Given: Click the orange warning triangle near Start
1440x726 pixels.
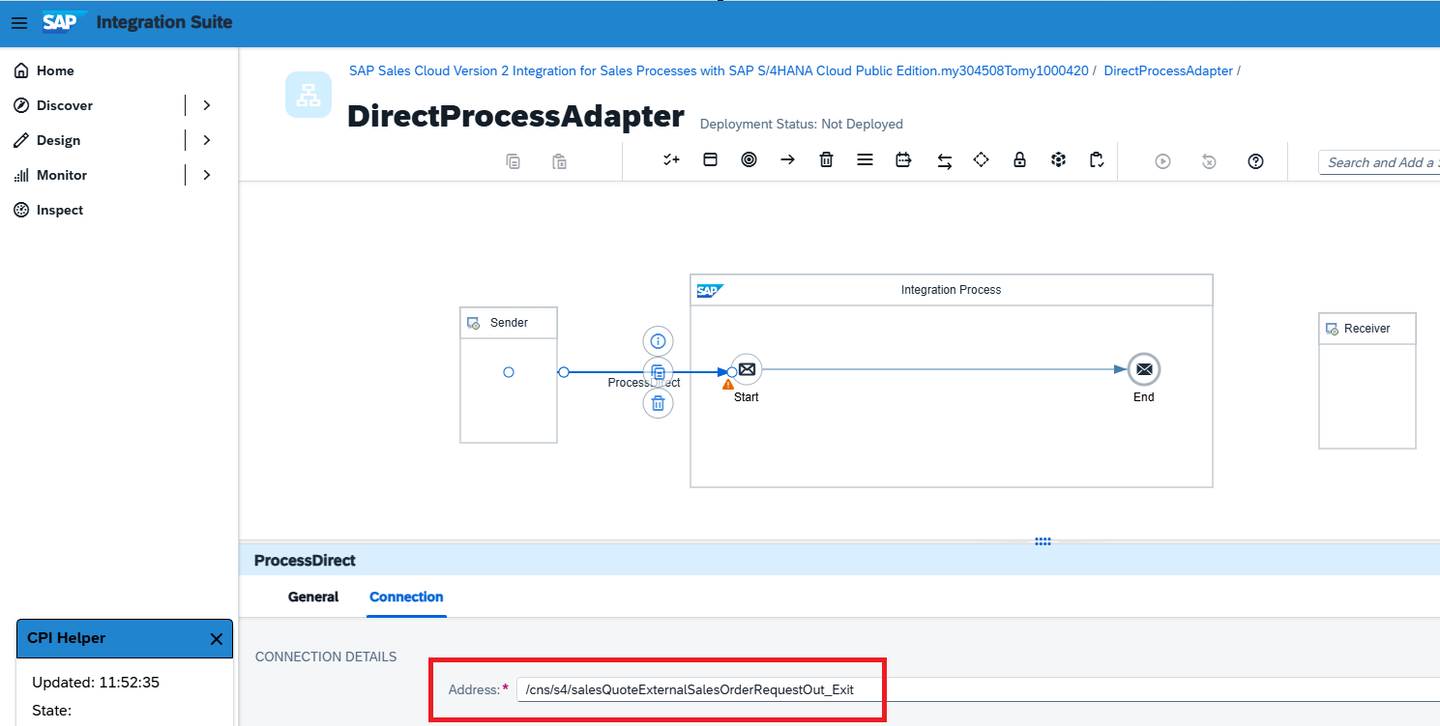Looking at the screenshot, I should (728, 384).
